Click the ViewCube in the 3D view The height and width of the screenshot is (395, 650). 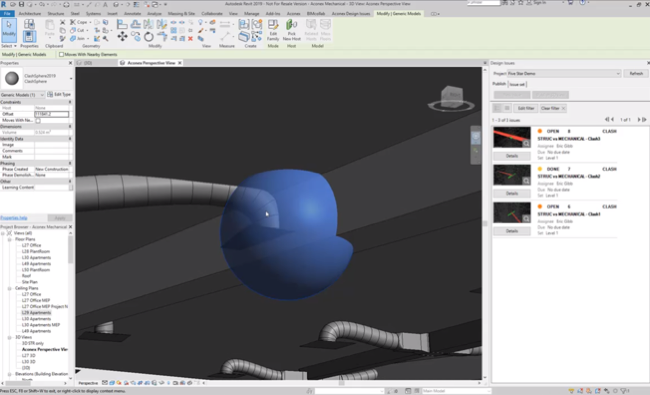click(451, 98)
